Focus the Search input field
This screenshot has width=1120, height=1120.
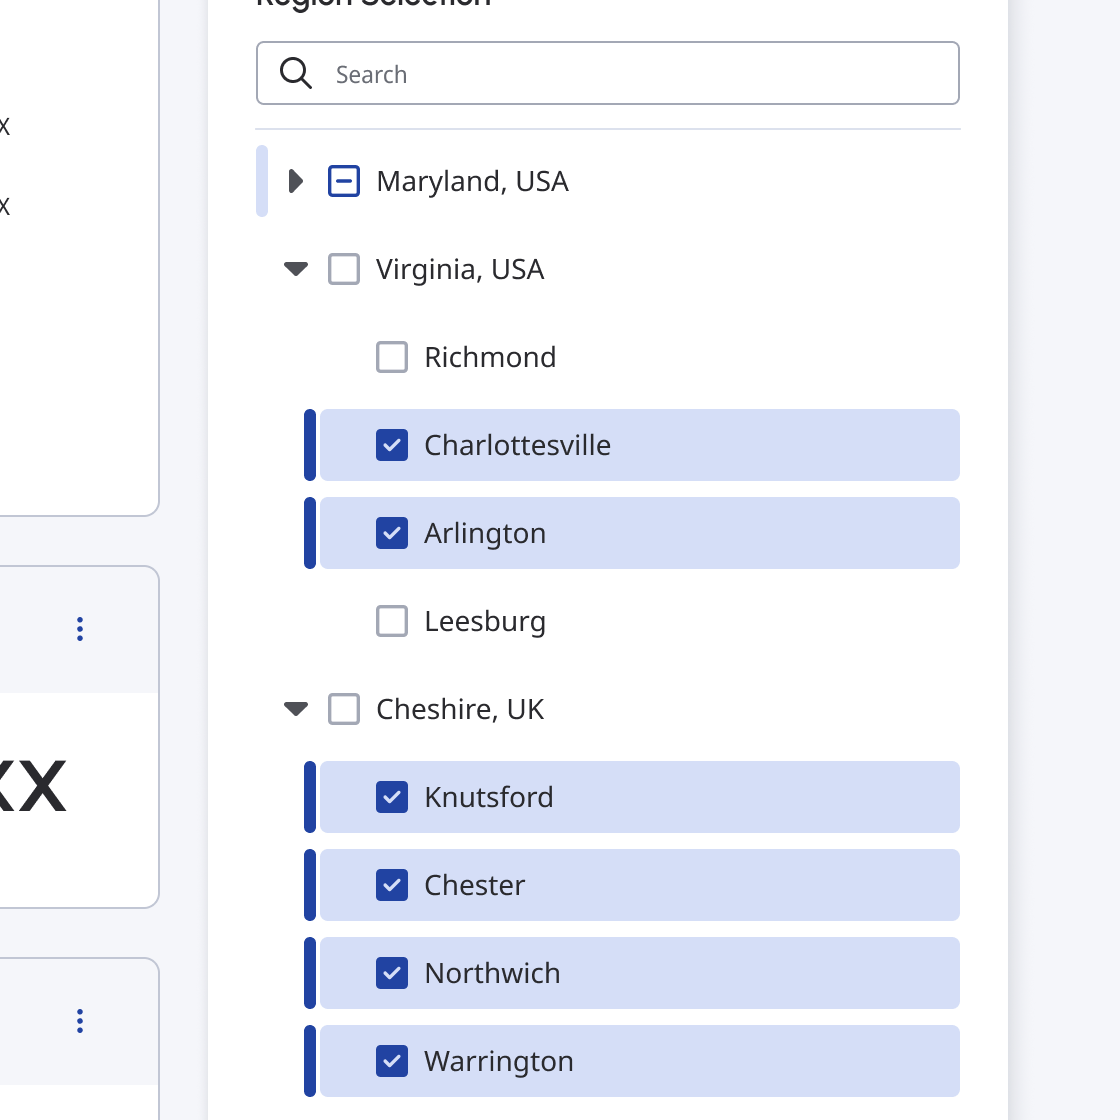coord(608,74)
